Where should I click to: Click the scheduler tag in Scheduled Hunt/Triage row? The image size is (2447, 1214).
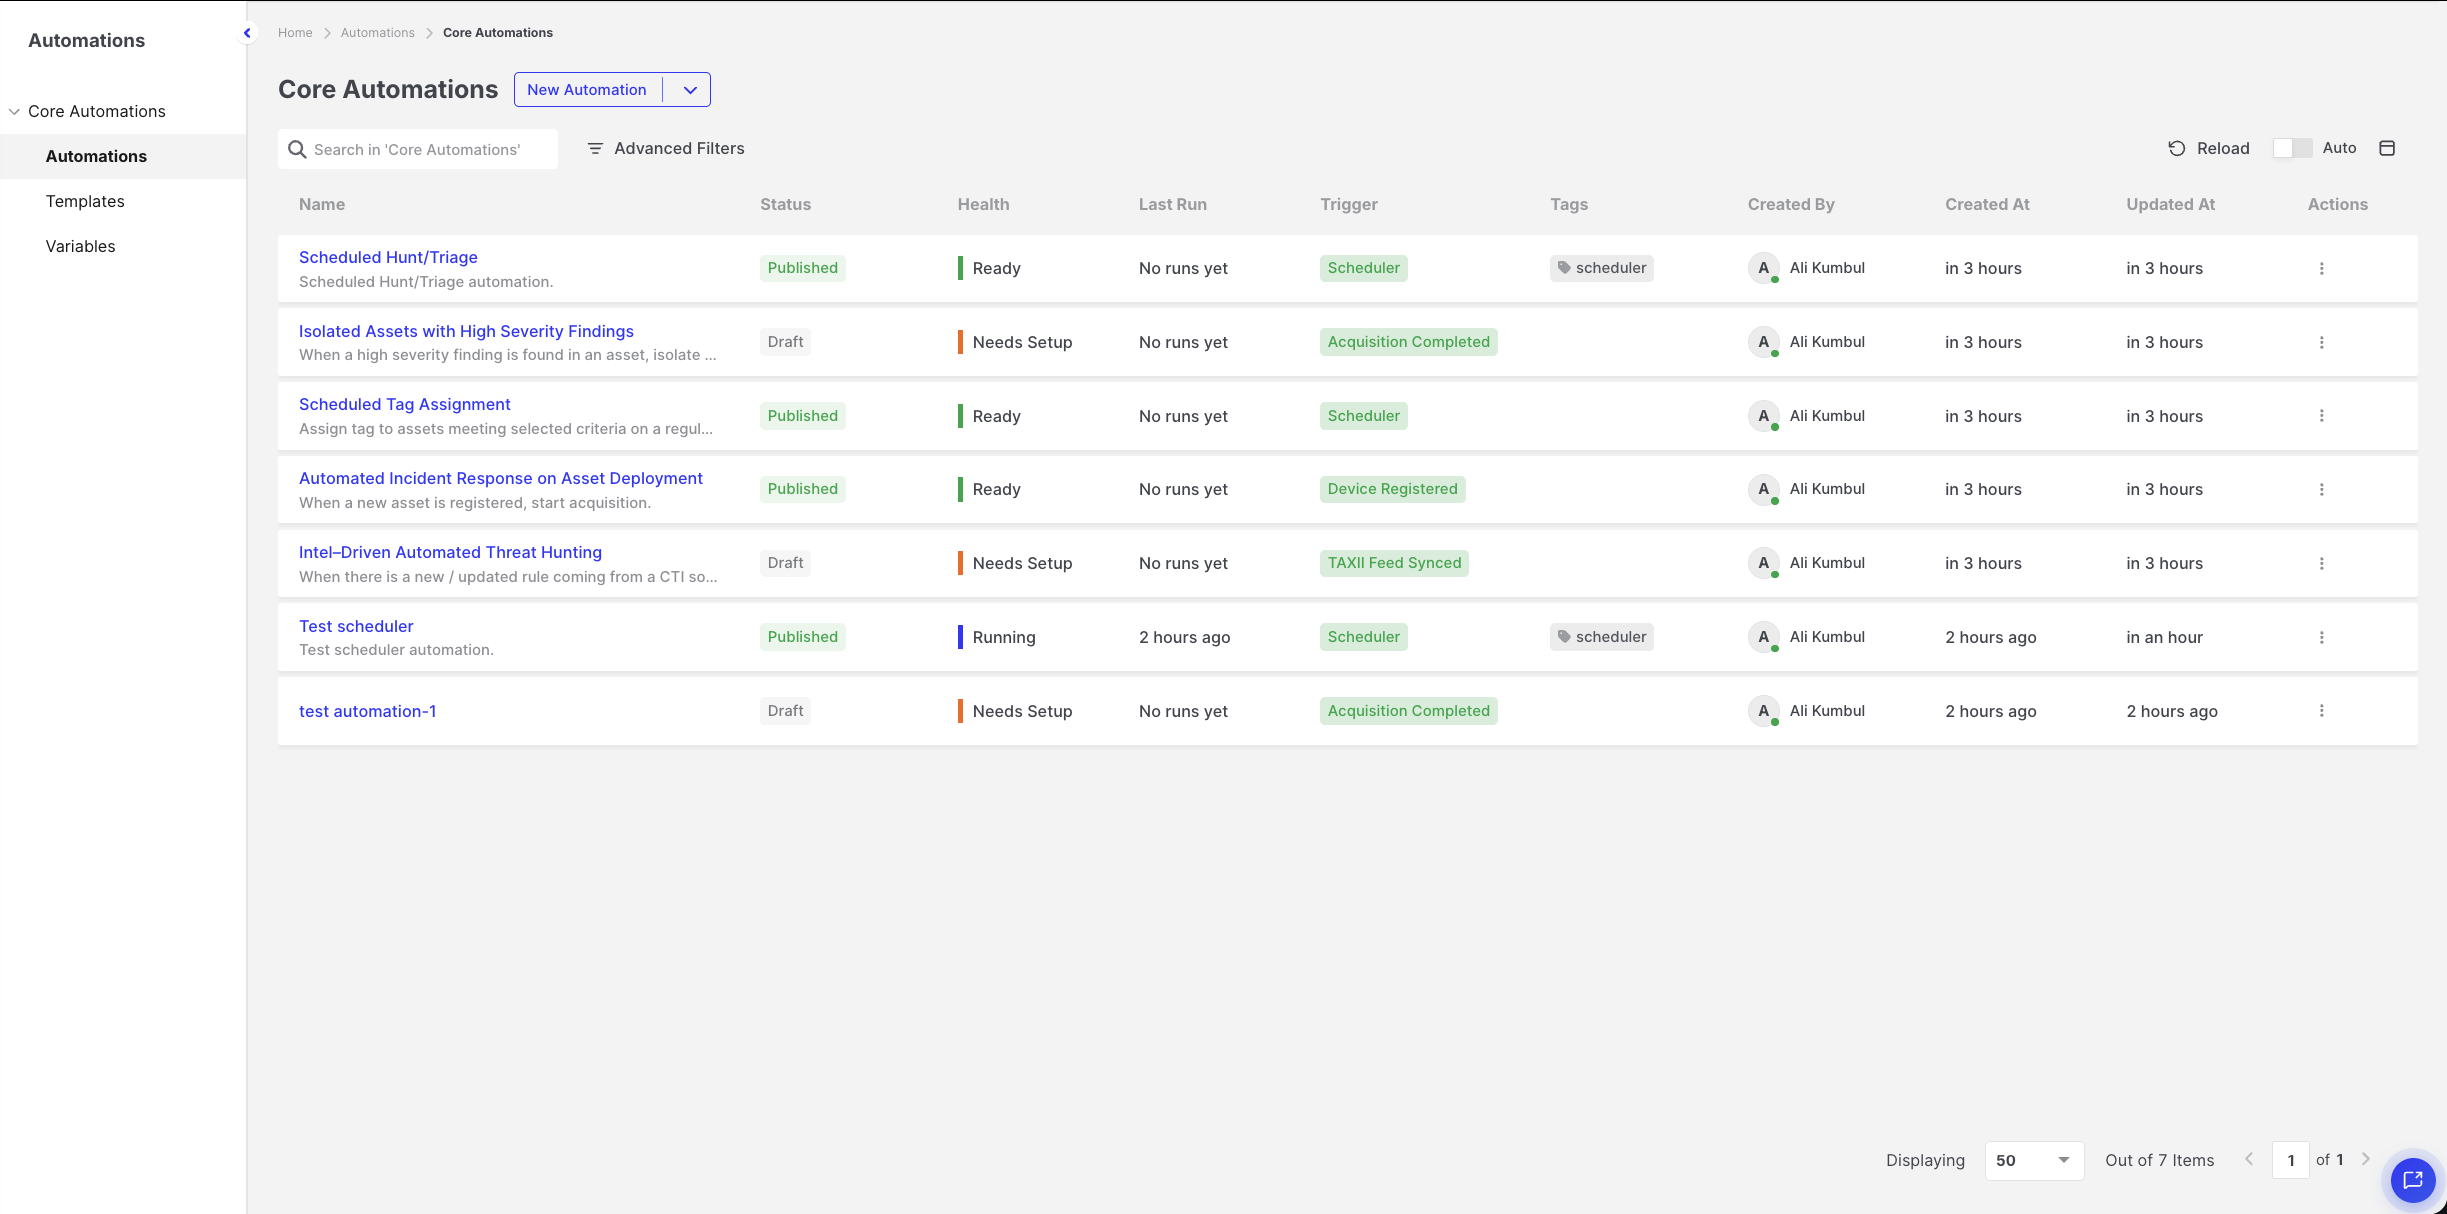(x=1602, y=268)
